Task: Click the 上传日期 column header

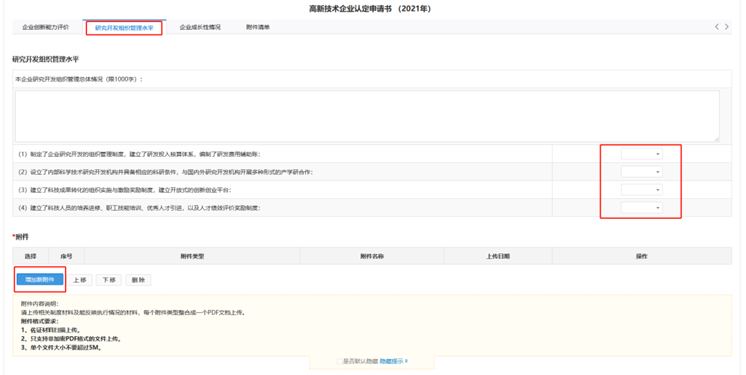Action: [498, 256]
